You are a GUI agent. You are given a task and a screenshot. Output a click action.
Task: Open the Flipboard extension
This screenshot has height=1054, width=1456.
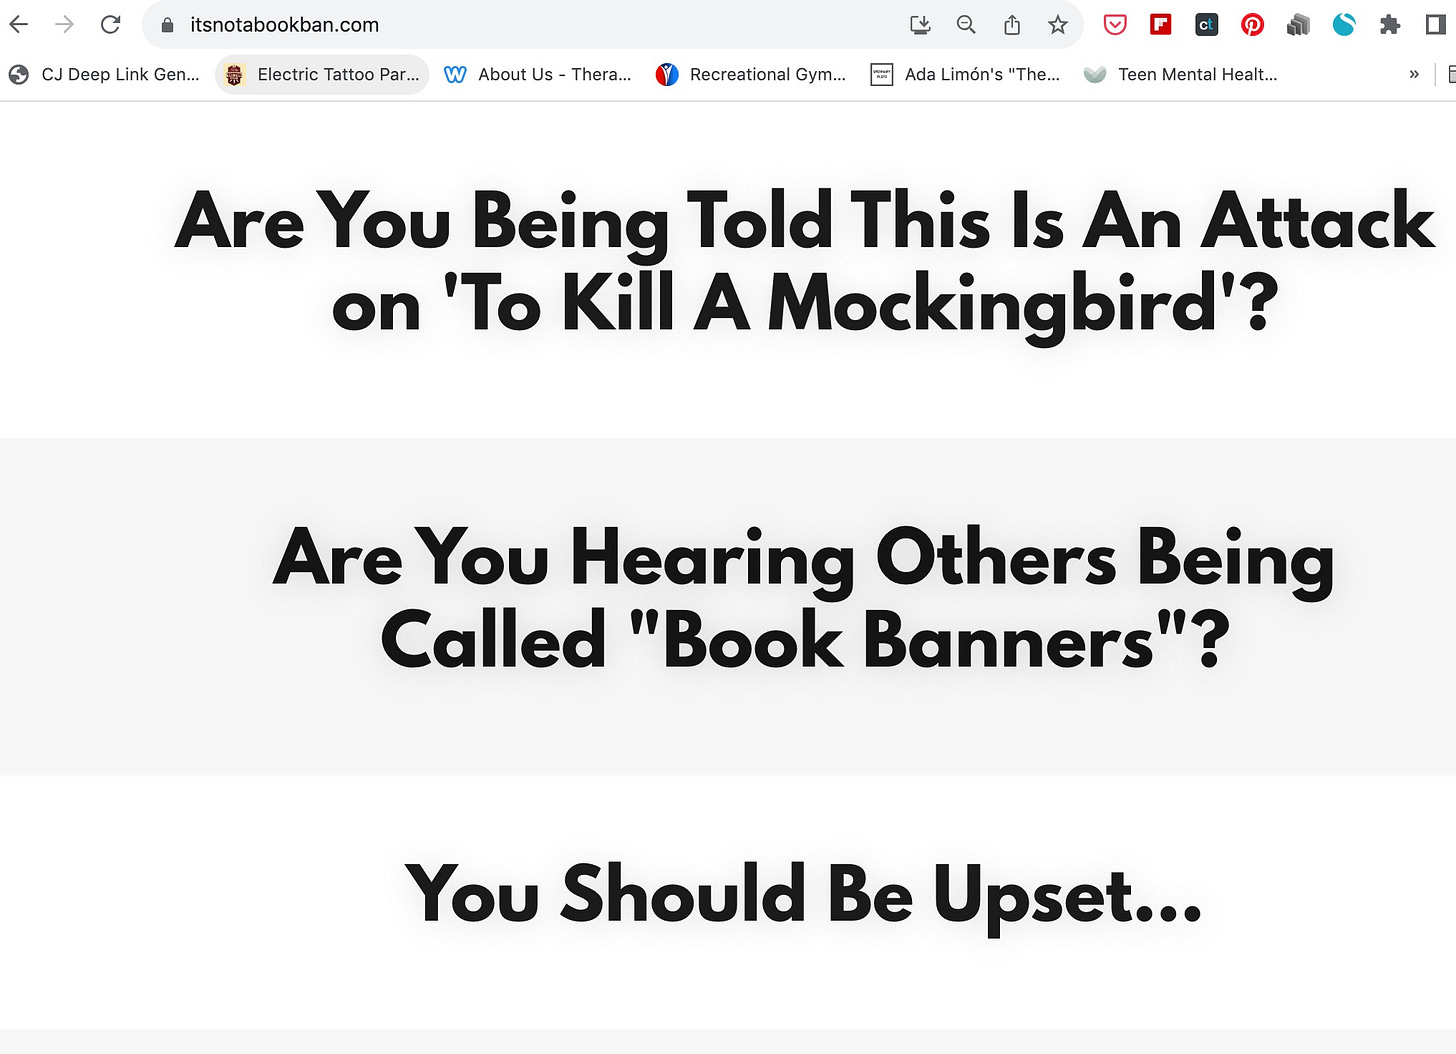point(1161,25)
